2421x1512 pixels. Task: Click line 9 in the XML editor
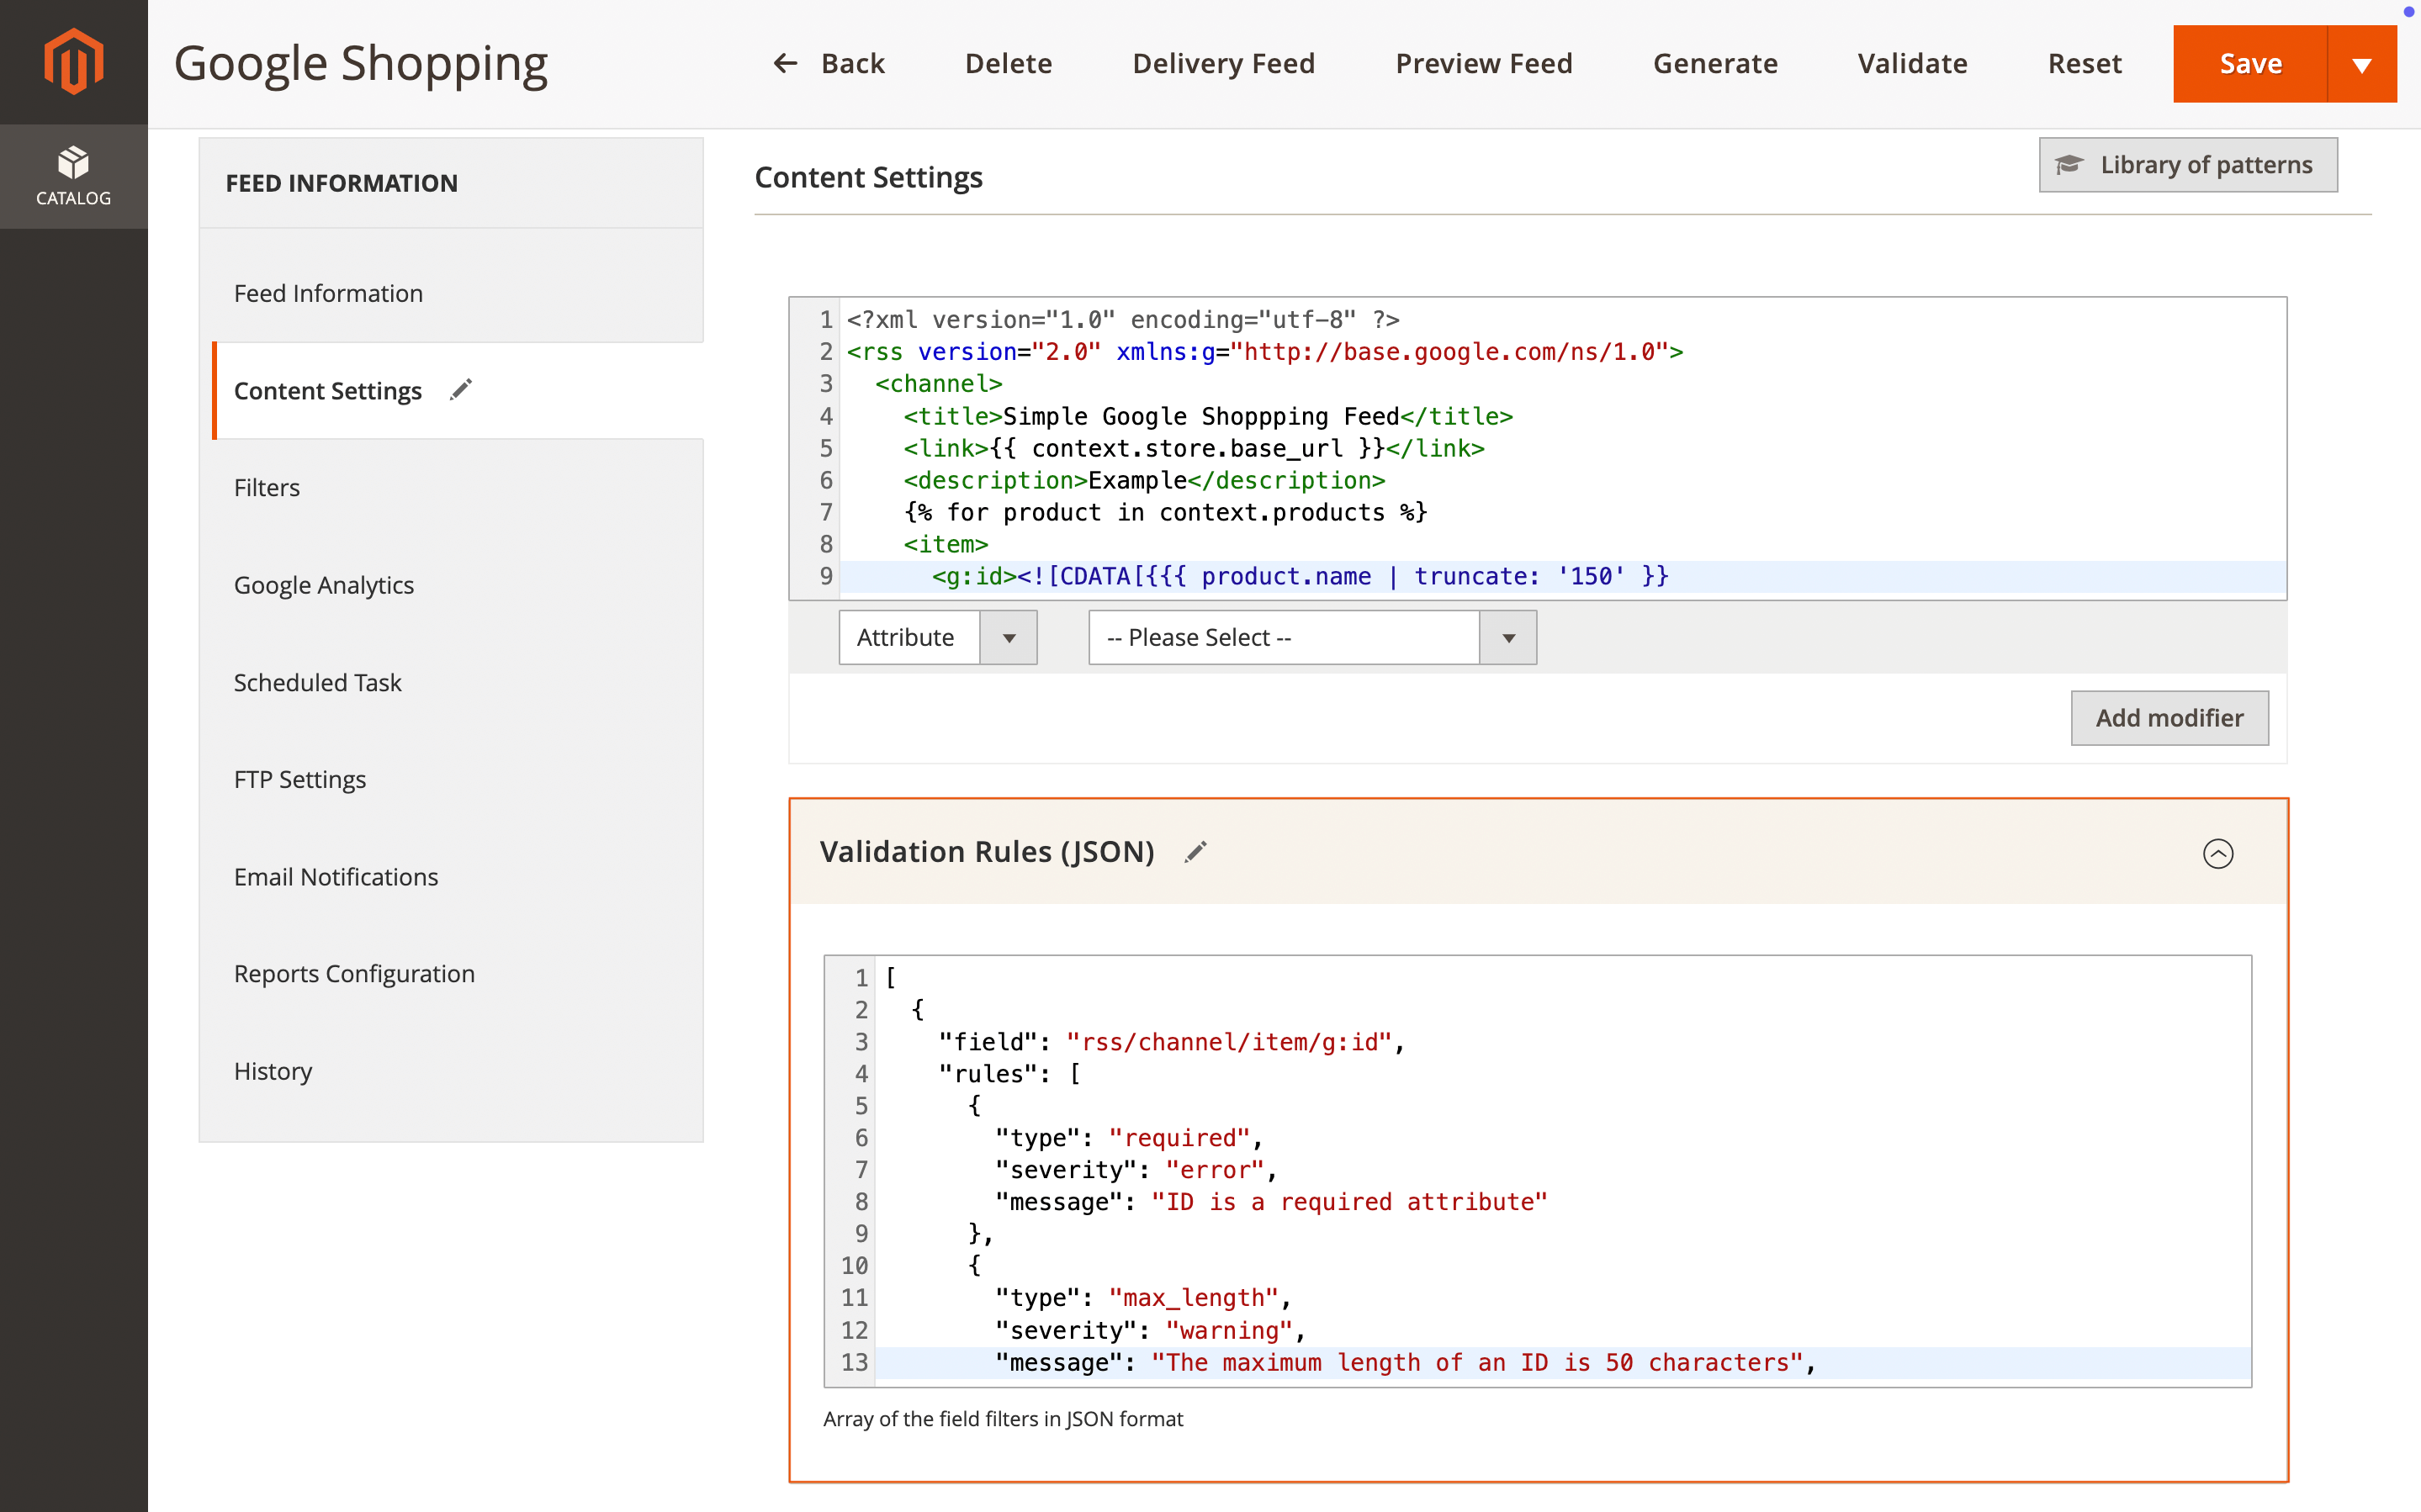pos(1300,576)
